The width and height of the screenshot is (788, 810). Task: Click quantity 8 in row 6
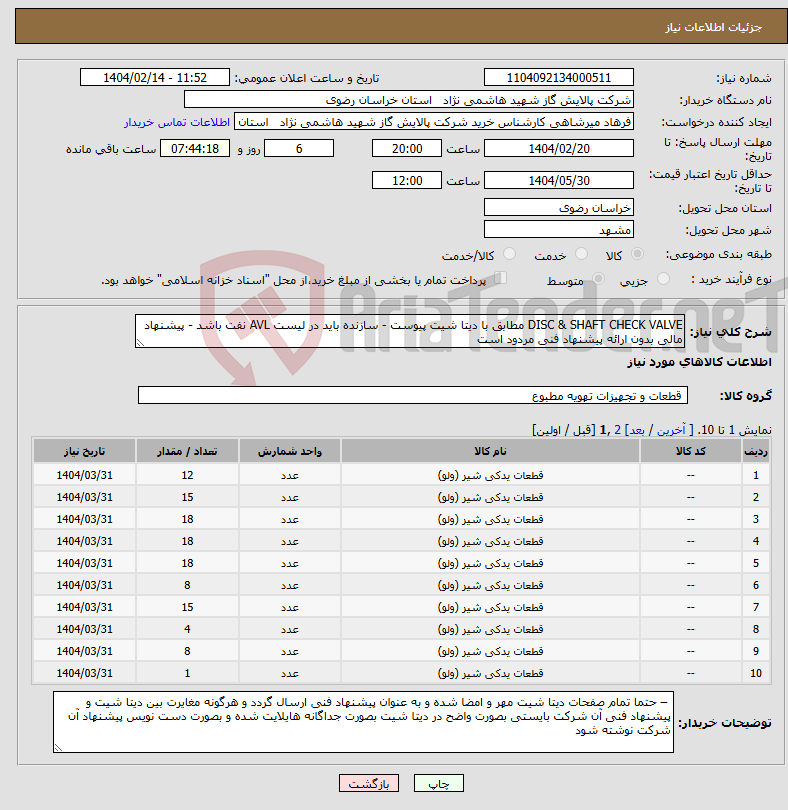pos(187,585)
